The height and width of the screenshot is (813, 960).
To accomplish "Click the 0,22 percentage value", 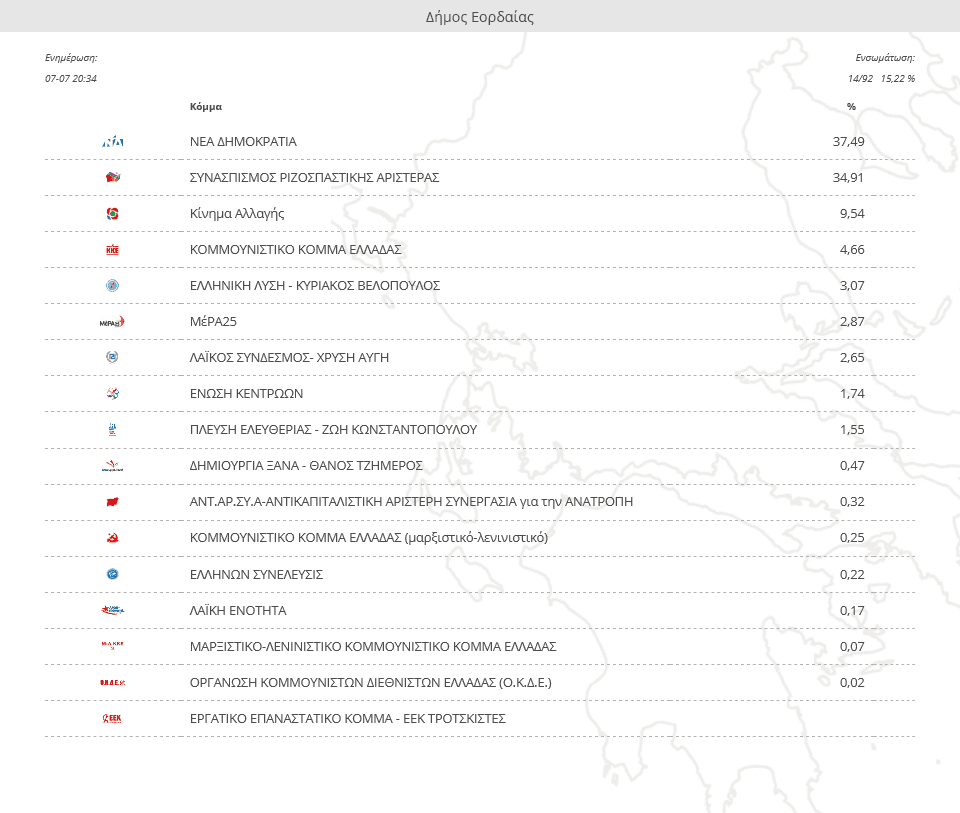I will point(852,575).
